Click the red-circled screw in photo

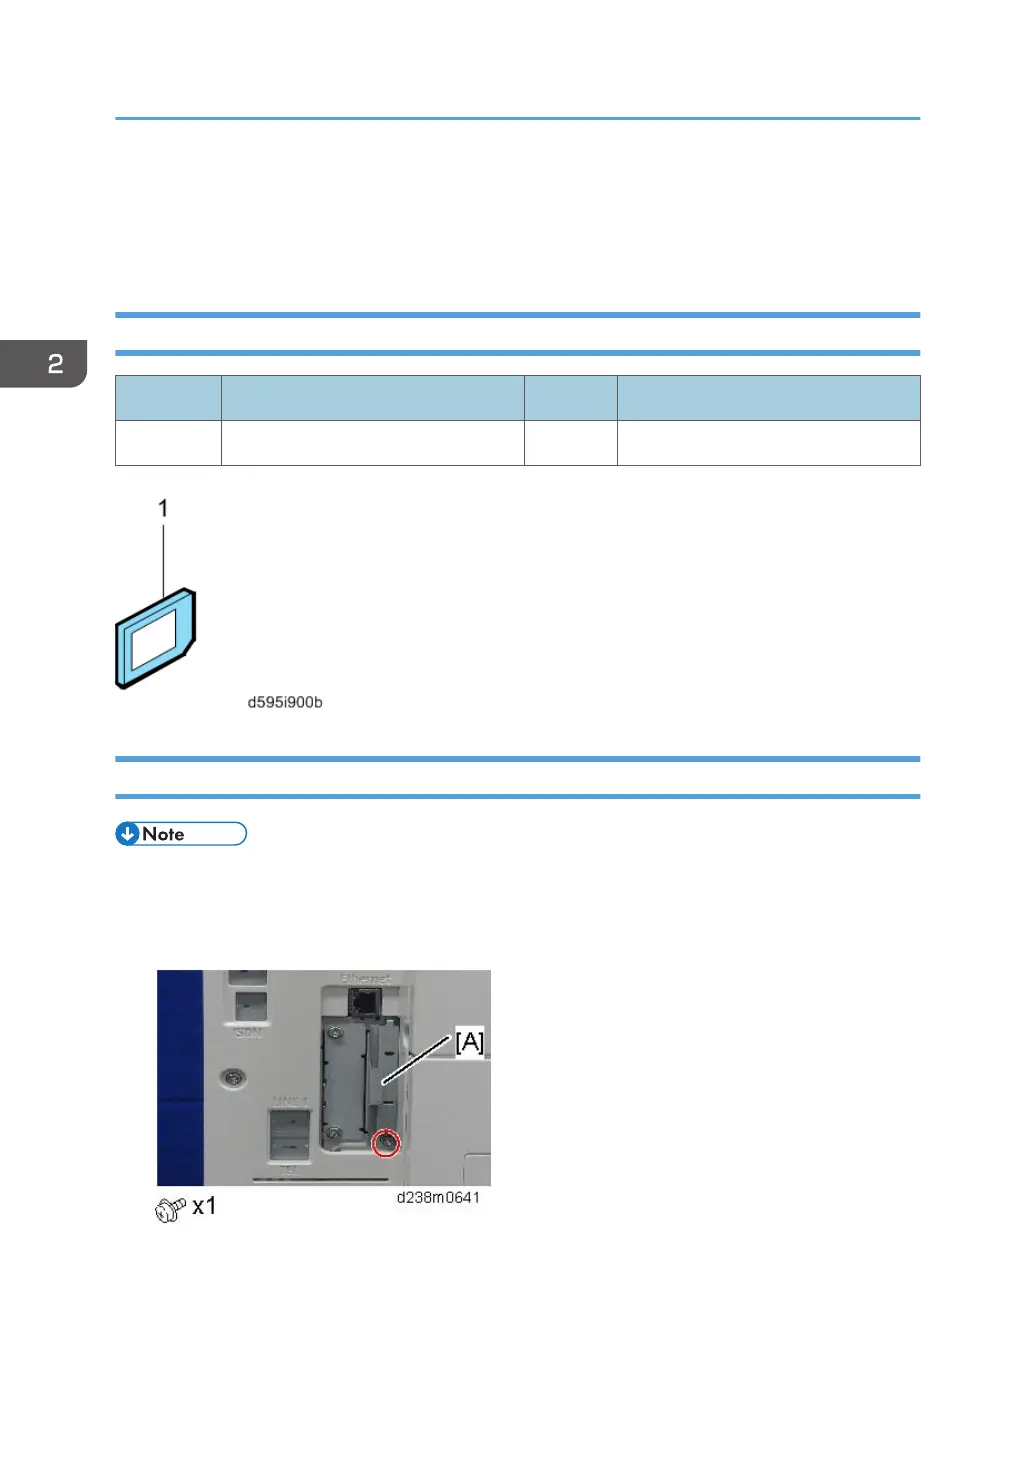pyautogui.click(x=386, y=1143)
